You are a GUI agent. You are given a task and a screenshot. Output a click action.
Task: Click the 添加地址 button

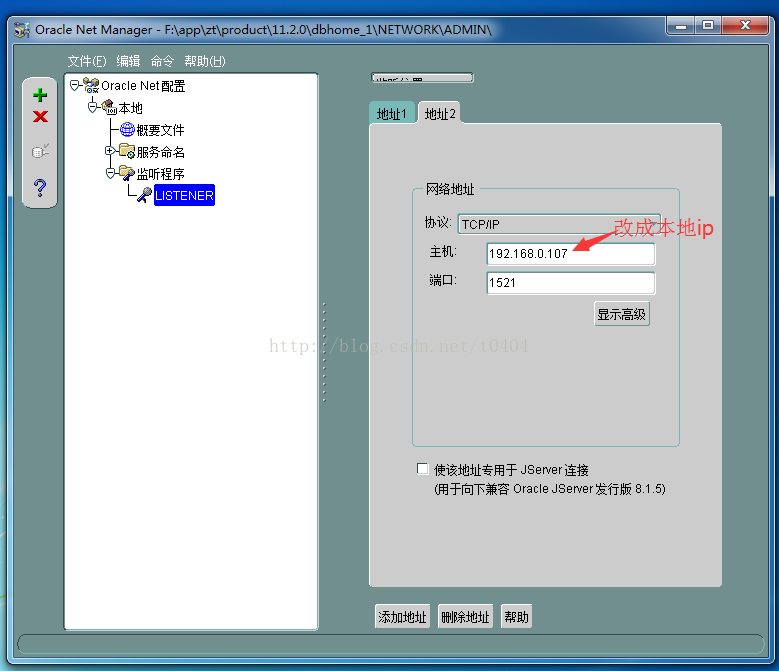[402, 616]
